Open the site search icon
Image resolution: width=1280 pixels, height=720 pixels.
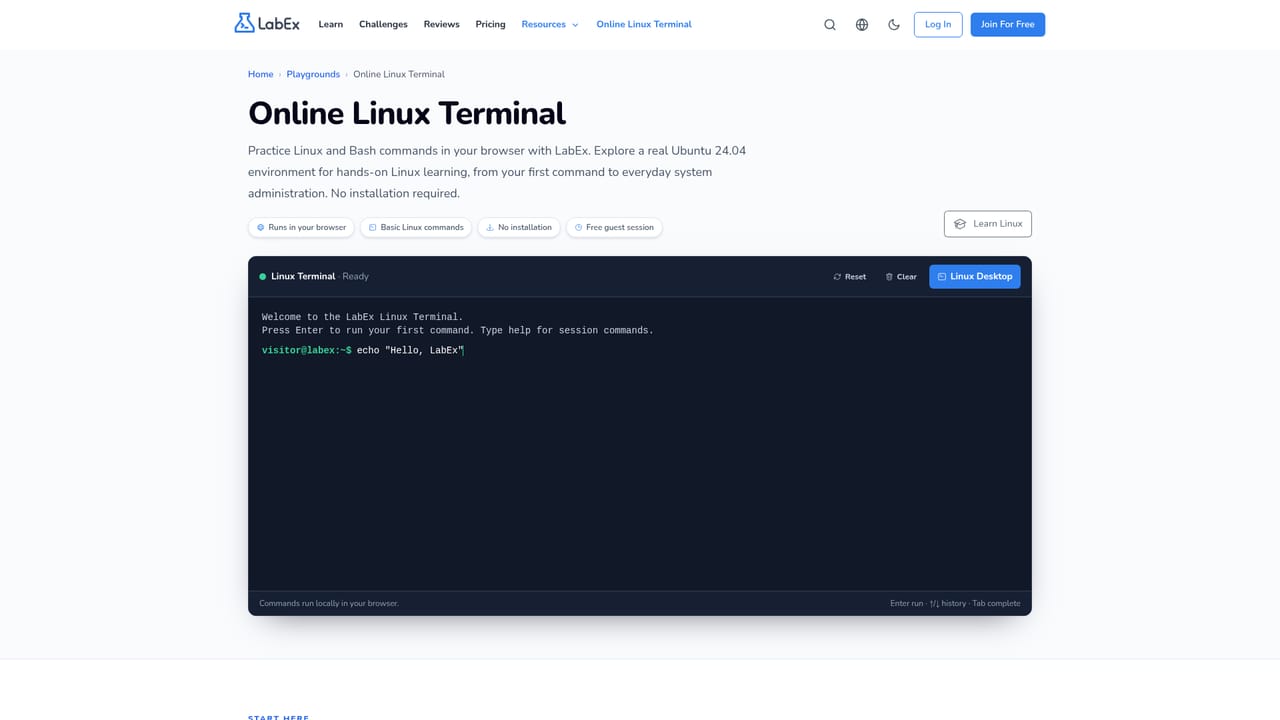click(x=830, y=25)
